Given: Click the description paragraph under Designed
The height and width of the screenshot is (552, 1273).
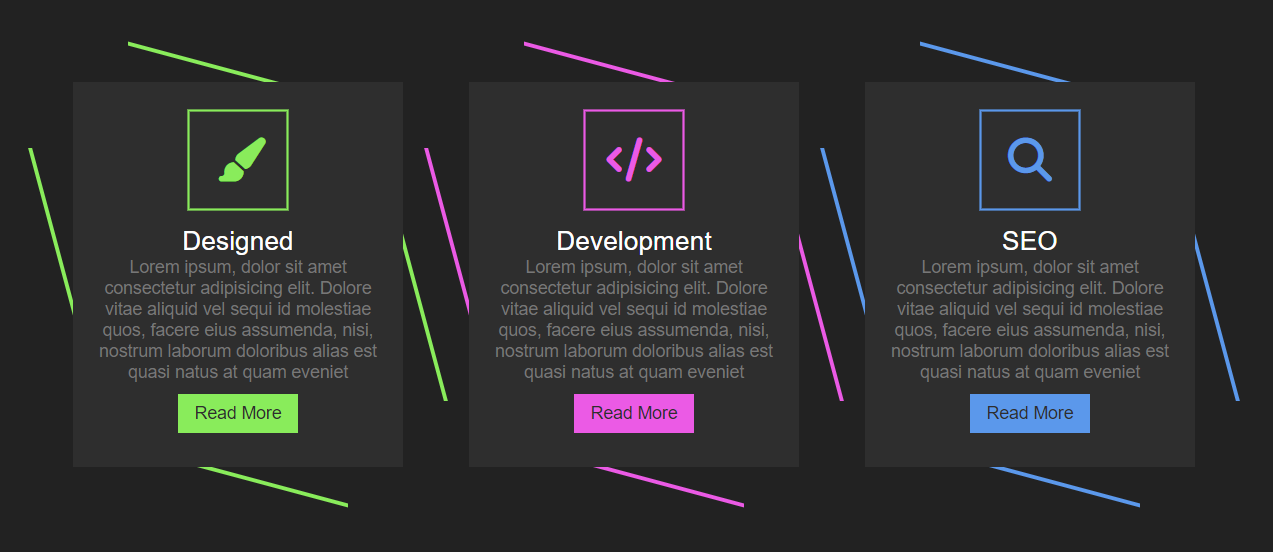Looking at the screenshot, I should tap(238, 319).
